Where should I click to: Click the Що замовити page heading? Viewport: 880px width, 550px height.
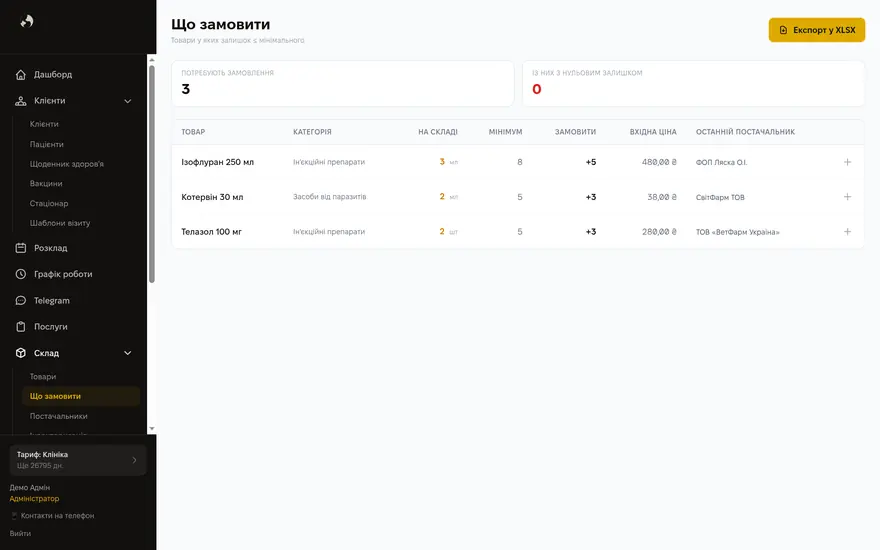click(x=221, y=24)
